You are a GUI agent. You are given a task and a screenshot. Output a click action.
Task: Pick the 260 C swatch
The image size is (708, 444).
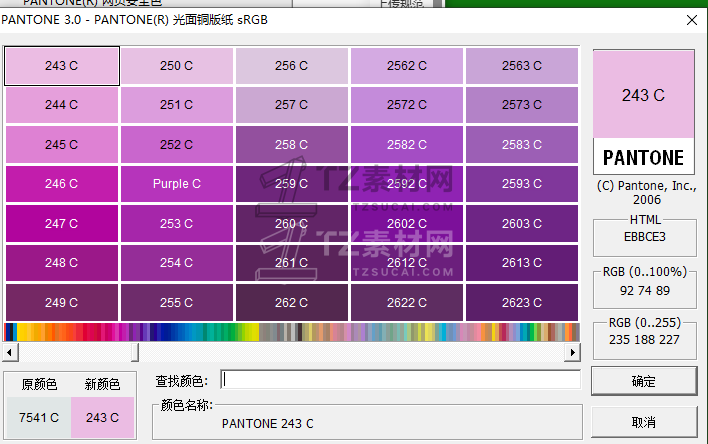[292, 224]
